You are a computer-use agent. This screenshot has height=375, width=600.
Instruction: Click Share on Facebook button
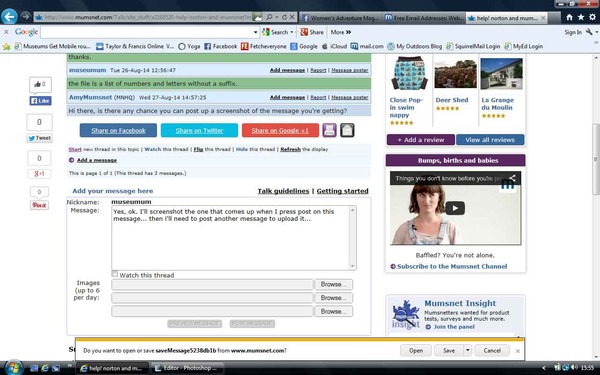click(x=118, y=130)
